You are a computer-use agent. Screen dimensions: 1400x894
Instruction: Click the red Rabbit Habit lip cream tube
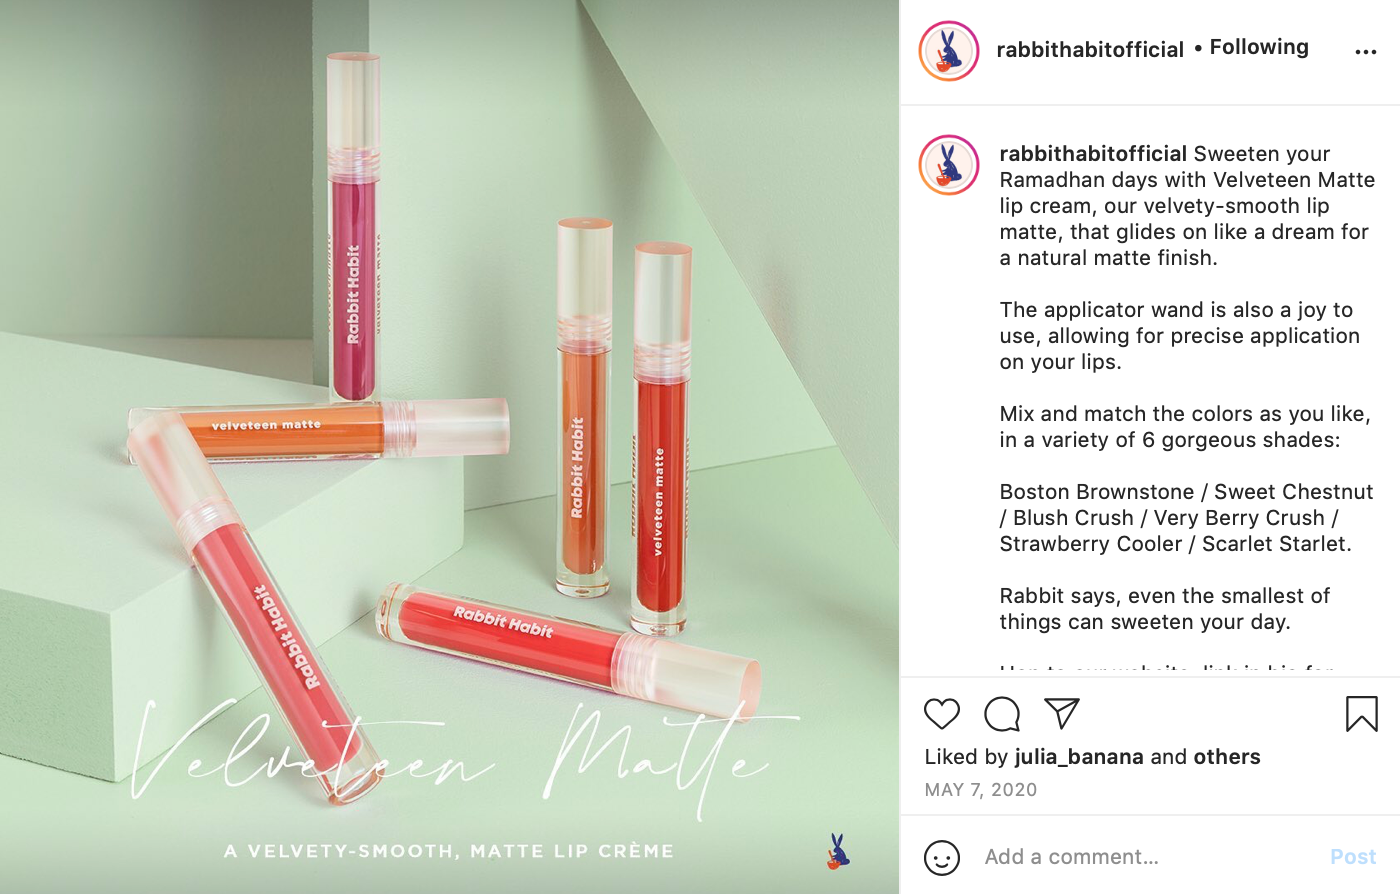coord(567,640)
